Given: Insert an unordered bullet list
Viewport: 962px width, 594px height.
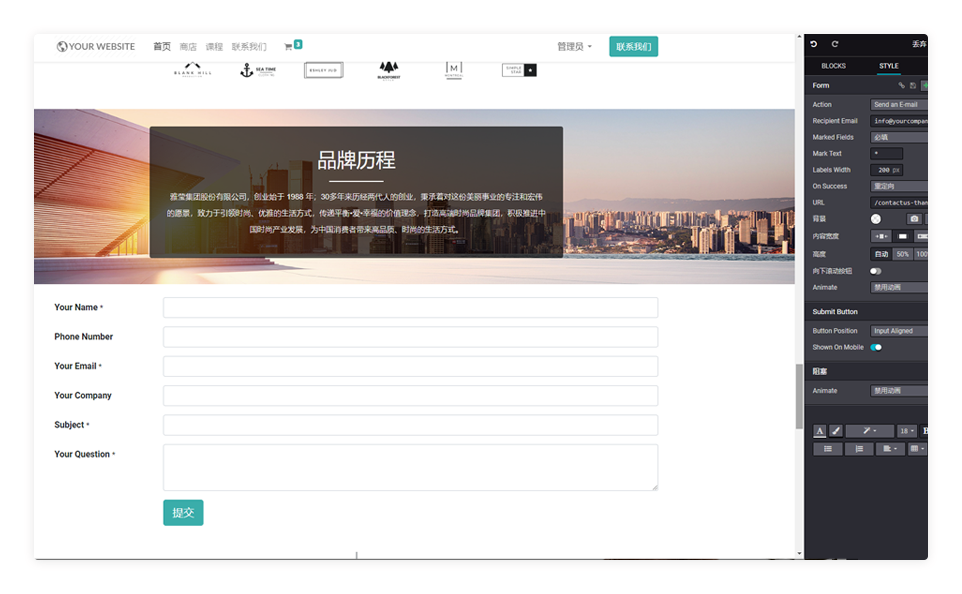Looking at the screenshot, I should [827, 449].
